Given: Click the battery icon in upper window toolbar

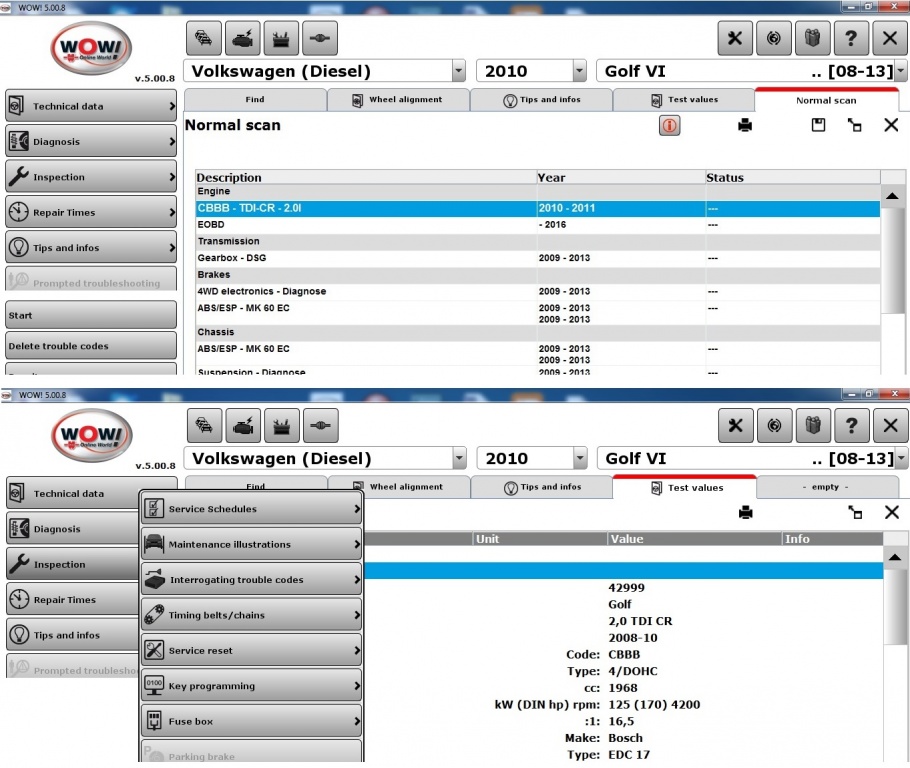Looking at the screenshot, I should [x=281, y=38].
